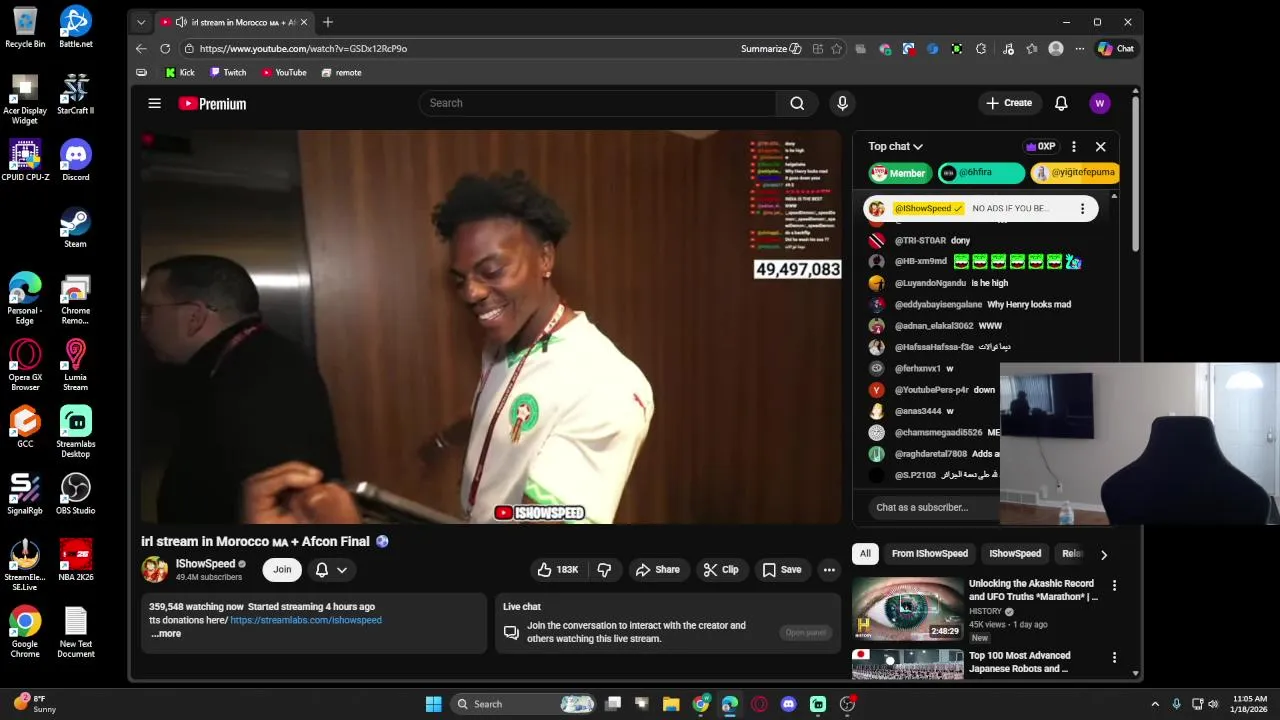1280x720 pixels.
Task: Open options for Akashic Record video
Action: point(1114,585)
